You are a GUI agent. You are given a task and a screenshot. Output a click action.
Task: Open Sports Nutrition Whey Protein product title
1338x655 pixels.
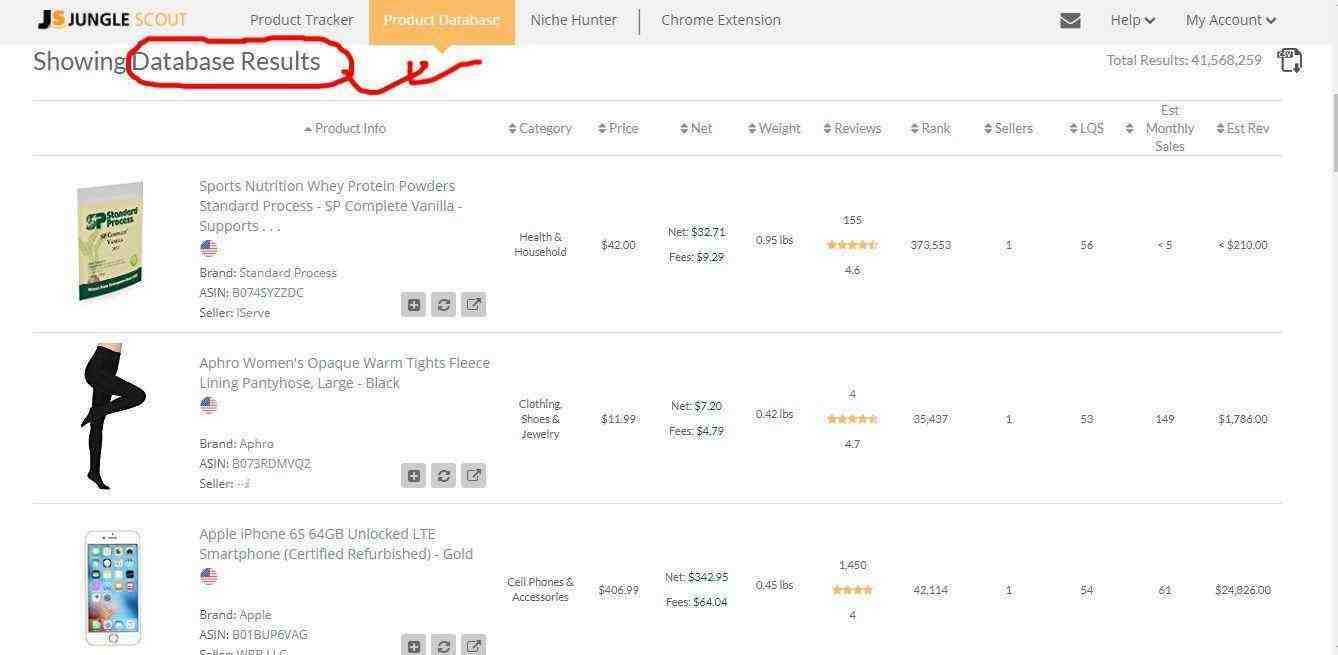click(330, 206)
